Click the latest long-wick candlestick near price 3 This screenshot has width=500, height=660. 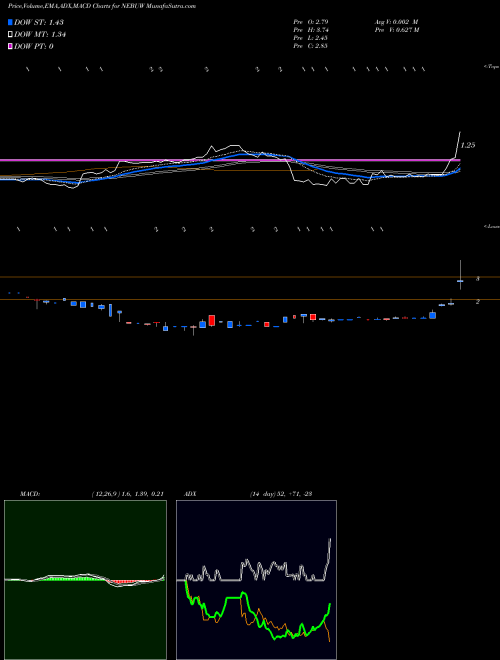click(460, 275)
